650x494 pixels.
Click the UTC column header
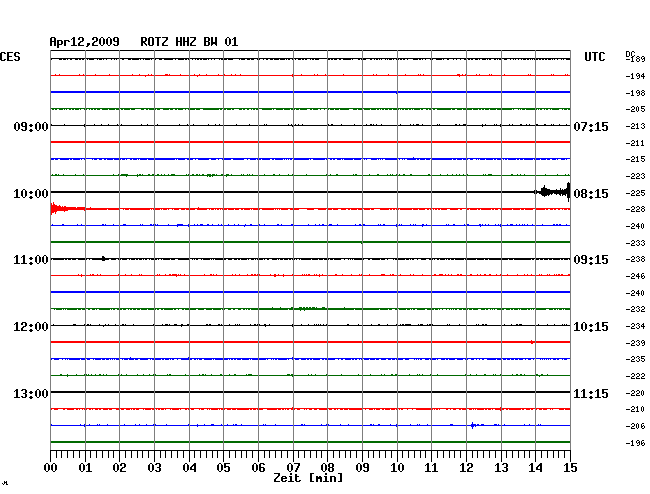point(594,57)
